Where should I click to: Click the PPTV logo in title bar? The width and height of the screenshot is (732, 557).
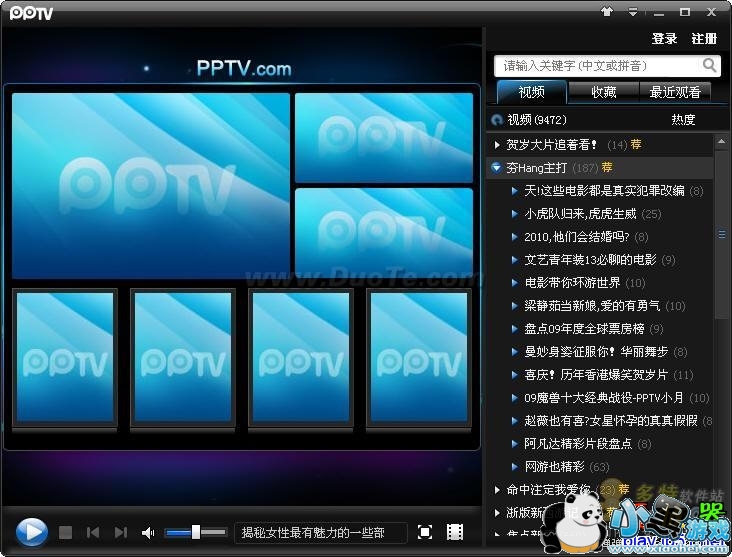click(x=31, y=13)
